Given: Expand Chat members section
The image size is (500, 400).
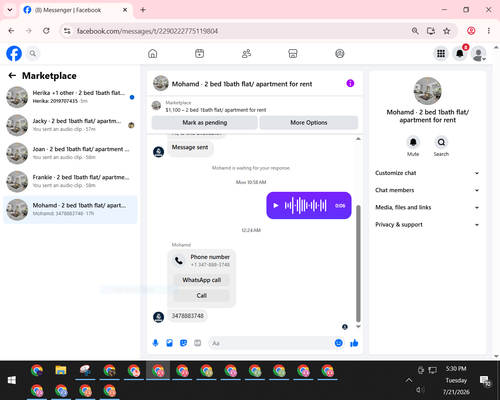Looking at the screenshot, I should point(427,190).
